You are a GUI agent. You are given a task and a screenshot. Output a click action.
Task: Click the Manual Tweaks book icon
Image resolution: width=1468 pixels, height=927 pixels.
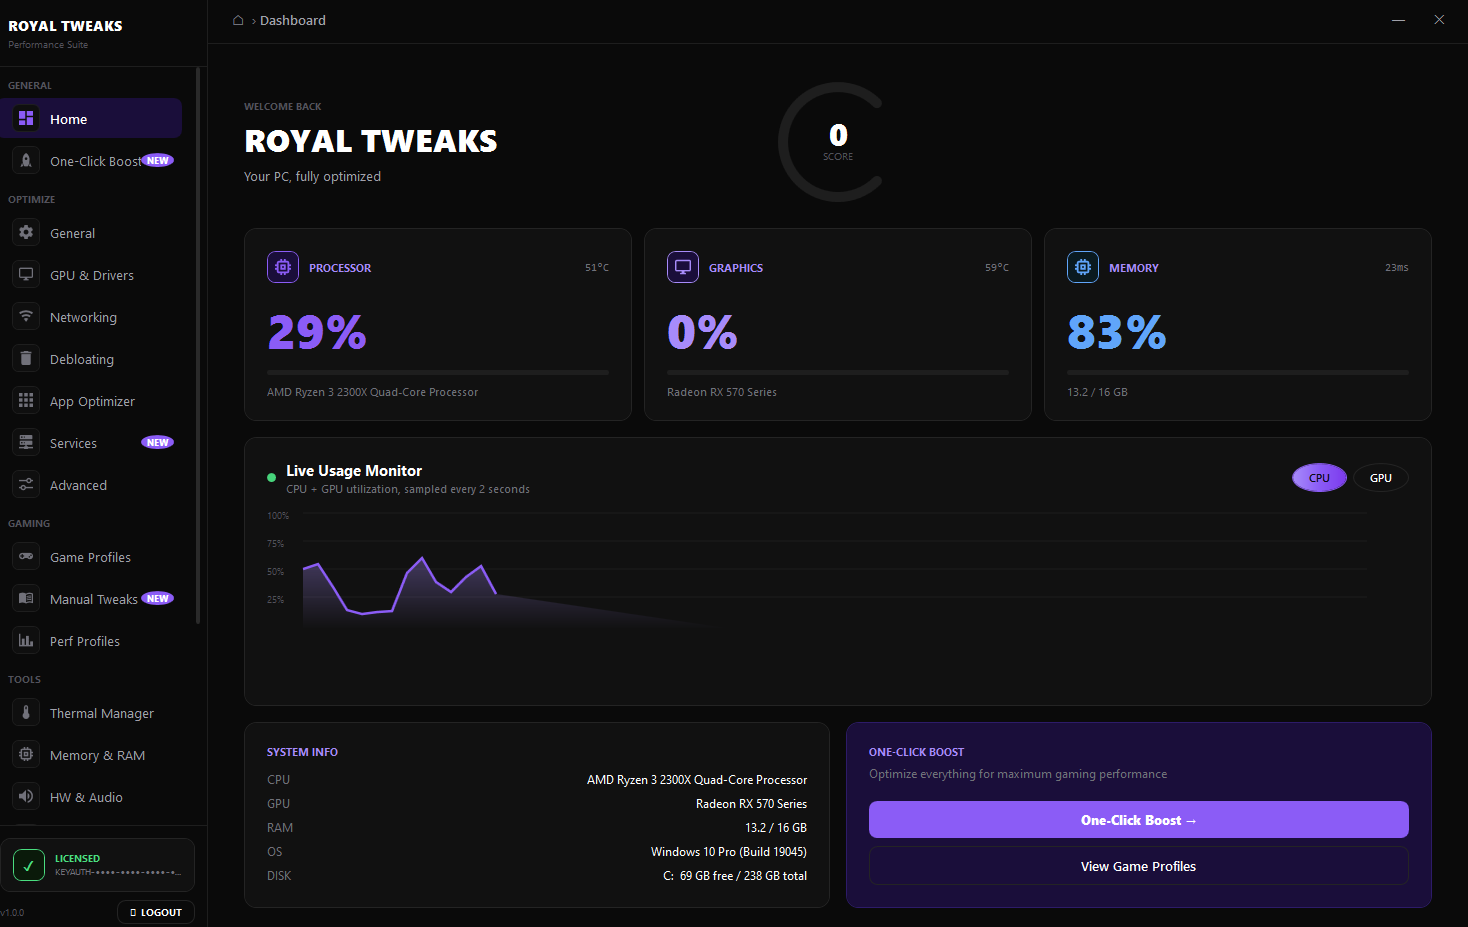26,598
